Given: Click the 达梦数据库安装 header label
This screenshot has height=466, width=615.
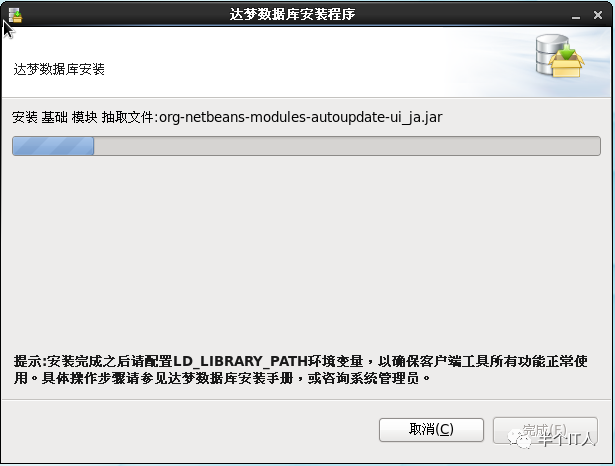Looking at the screenshot, I should point(59,69).
